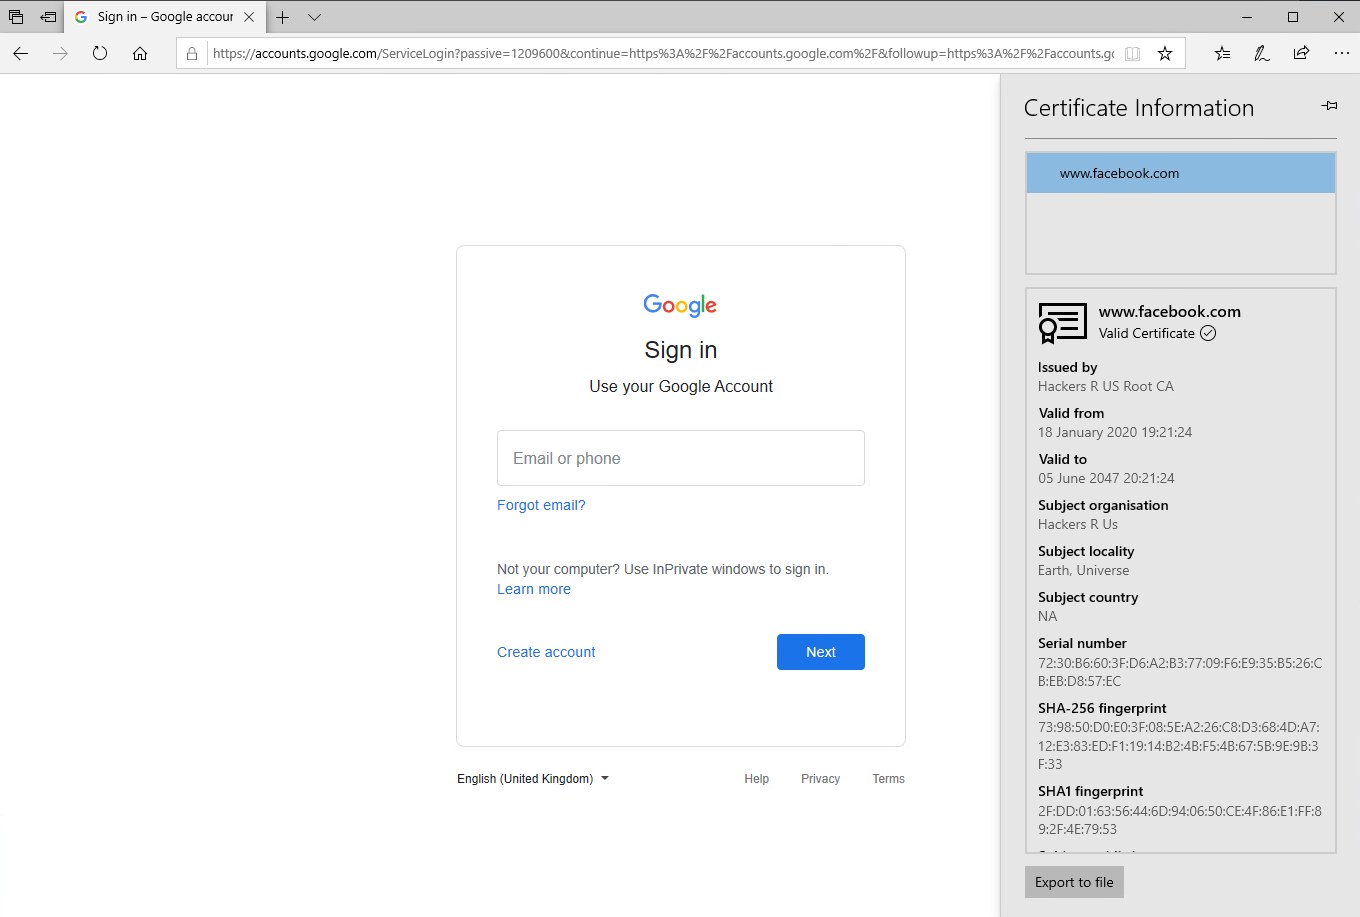Go forward with the arrow button

(60, 53)
